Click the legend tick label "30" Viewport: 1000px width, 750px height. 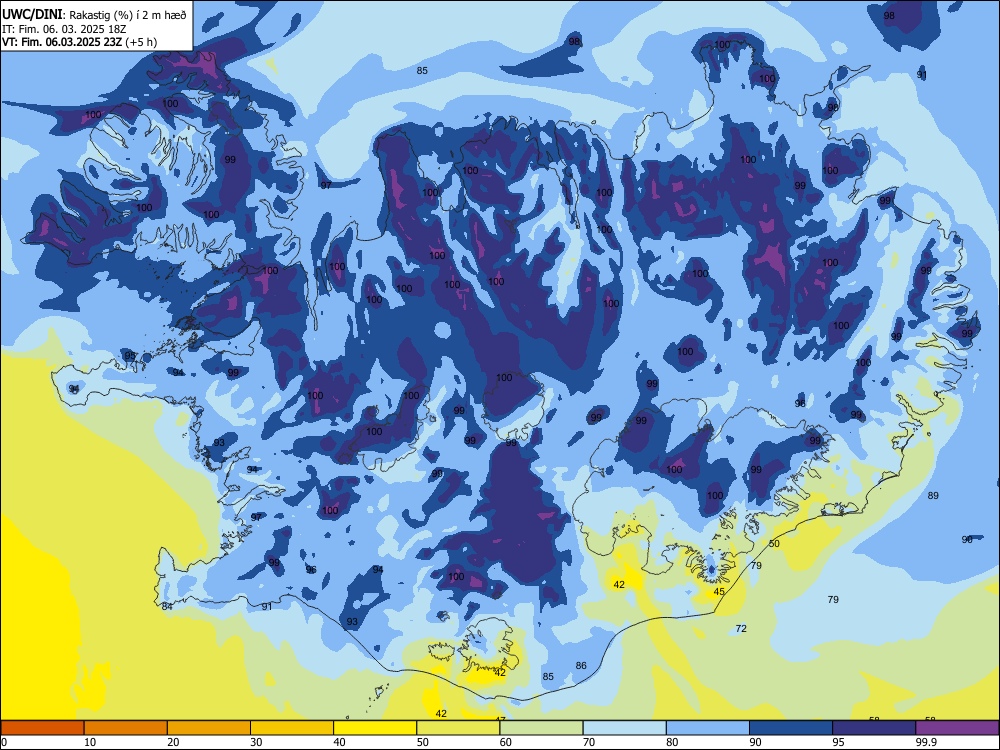point(256,742)
